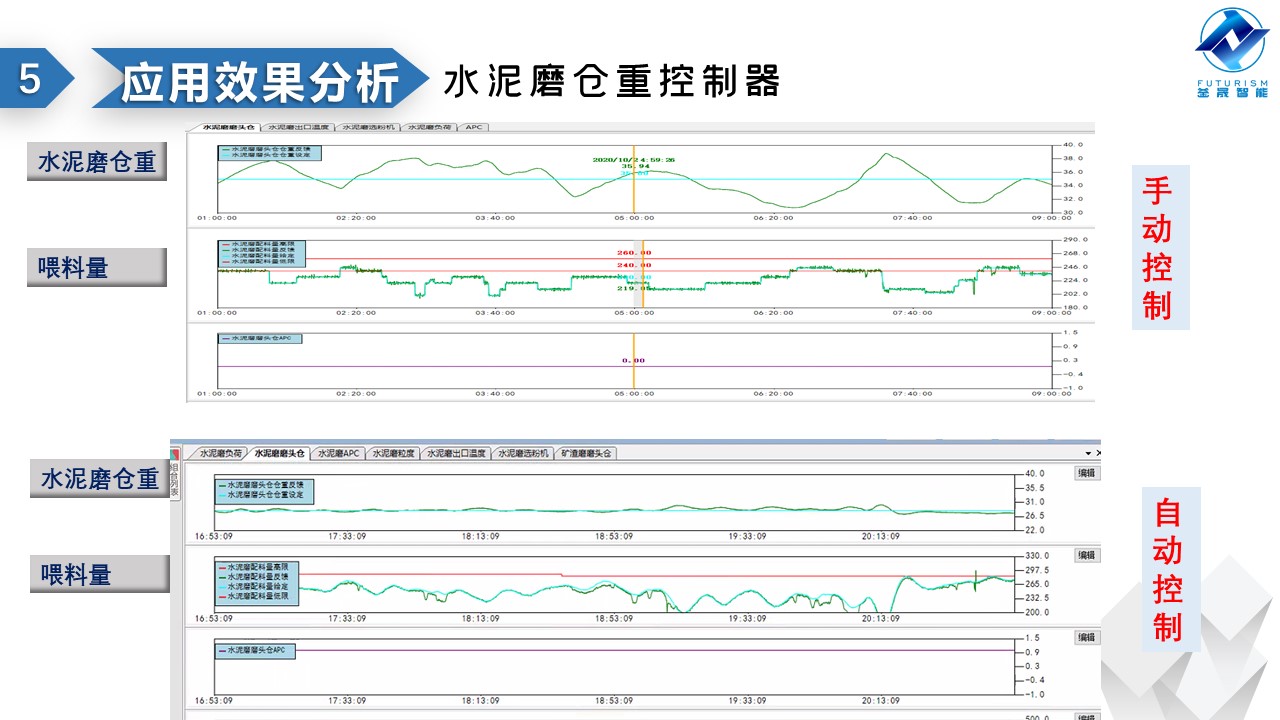Click the 2020/10/2 4:59:26 cursor timestamp
Image resolution: width=1280 pixels, height=720 pixels.
pos(633,159)
